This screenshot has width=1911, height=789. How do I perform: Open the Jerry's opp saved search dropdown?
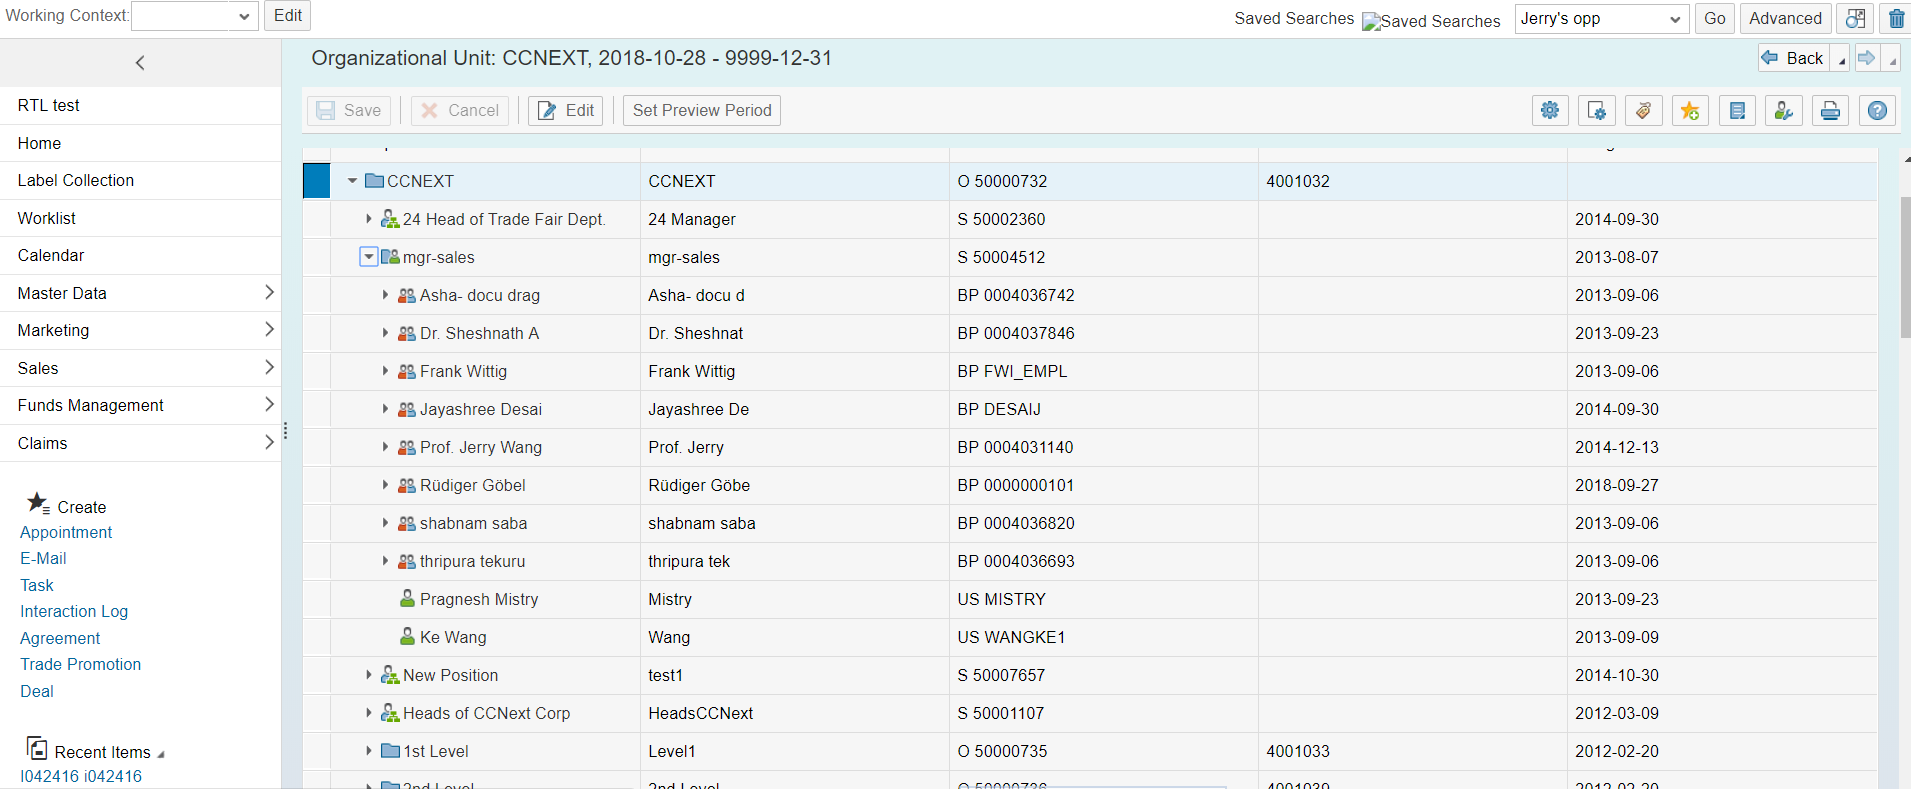click(1675, 19)
